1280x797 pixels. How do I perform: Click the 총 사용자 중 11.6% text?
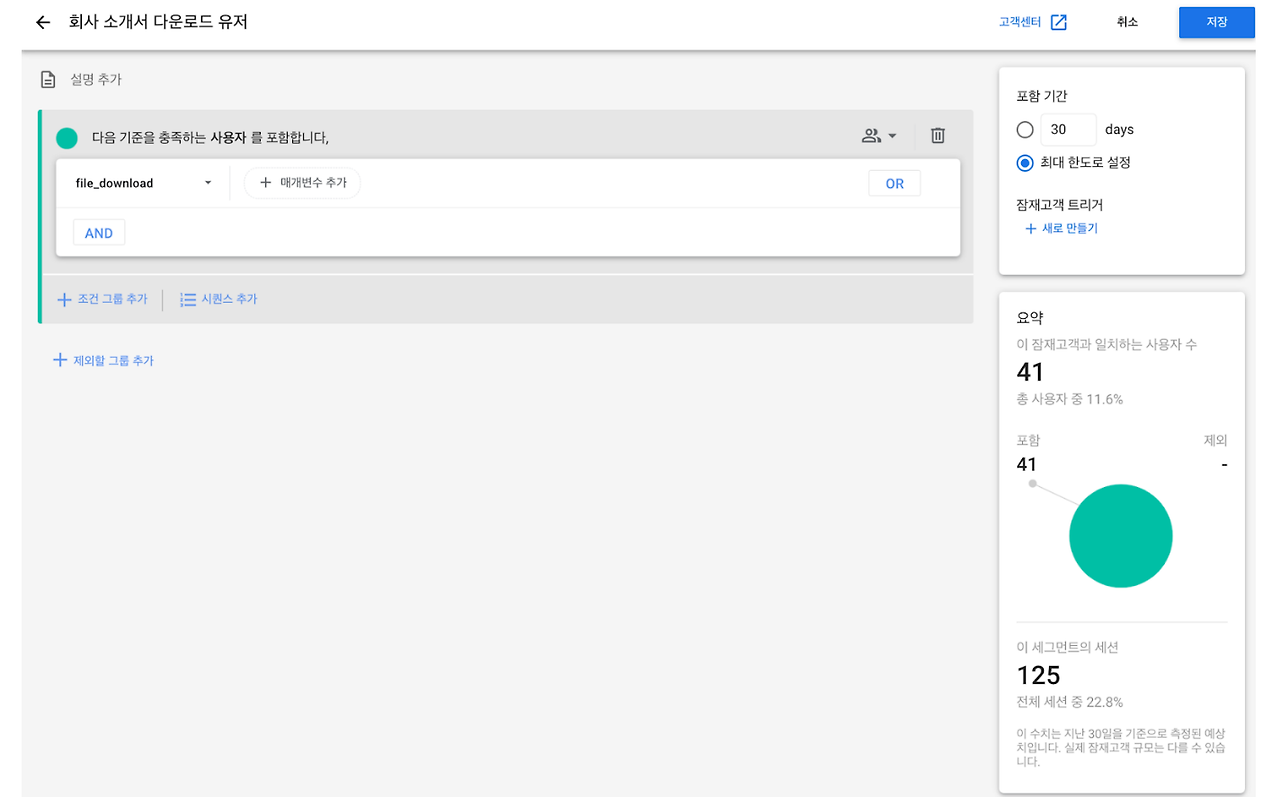click(1069, 399)
